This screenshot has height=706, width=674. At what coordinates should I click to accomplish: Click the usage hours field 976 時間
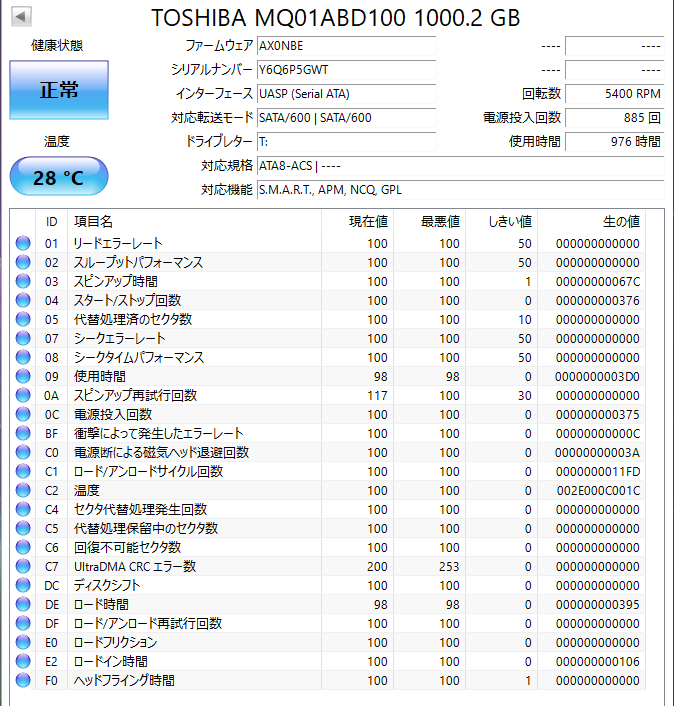click(x=615, y=142)
